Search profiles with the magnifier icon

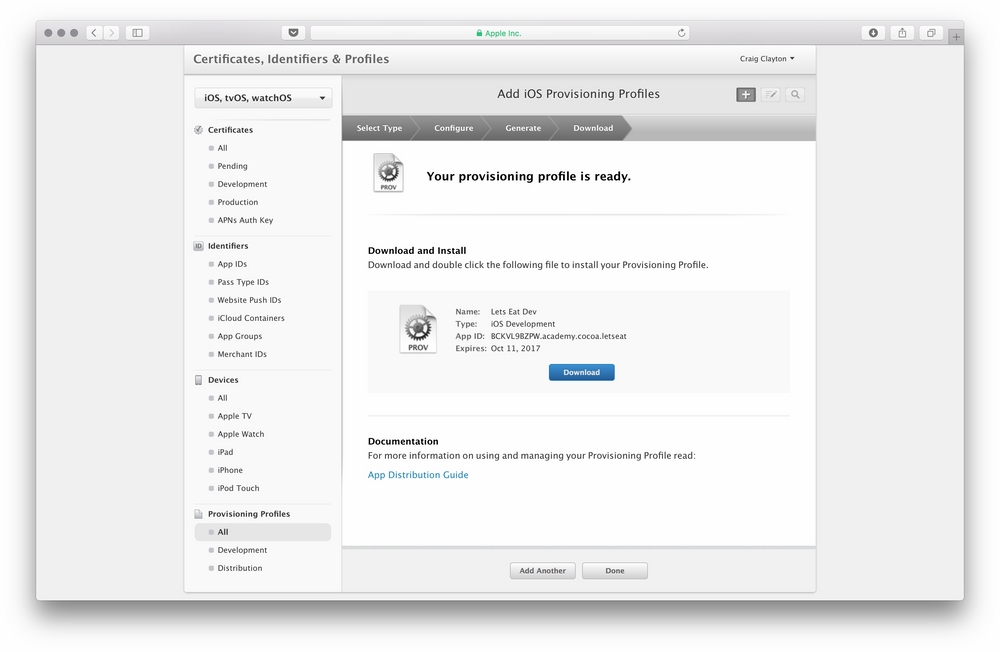point(795,94)
